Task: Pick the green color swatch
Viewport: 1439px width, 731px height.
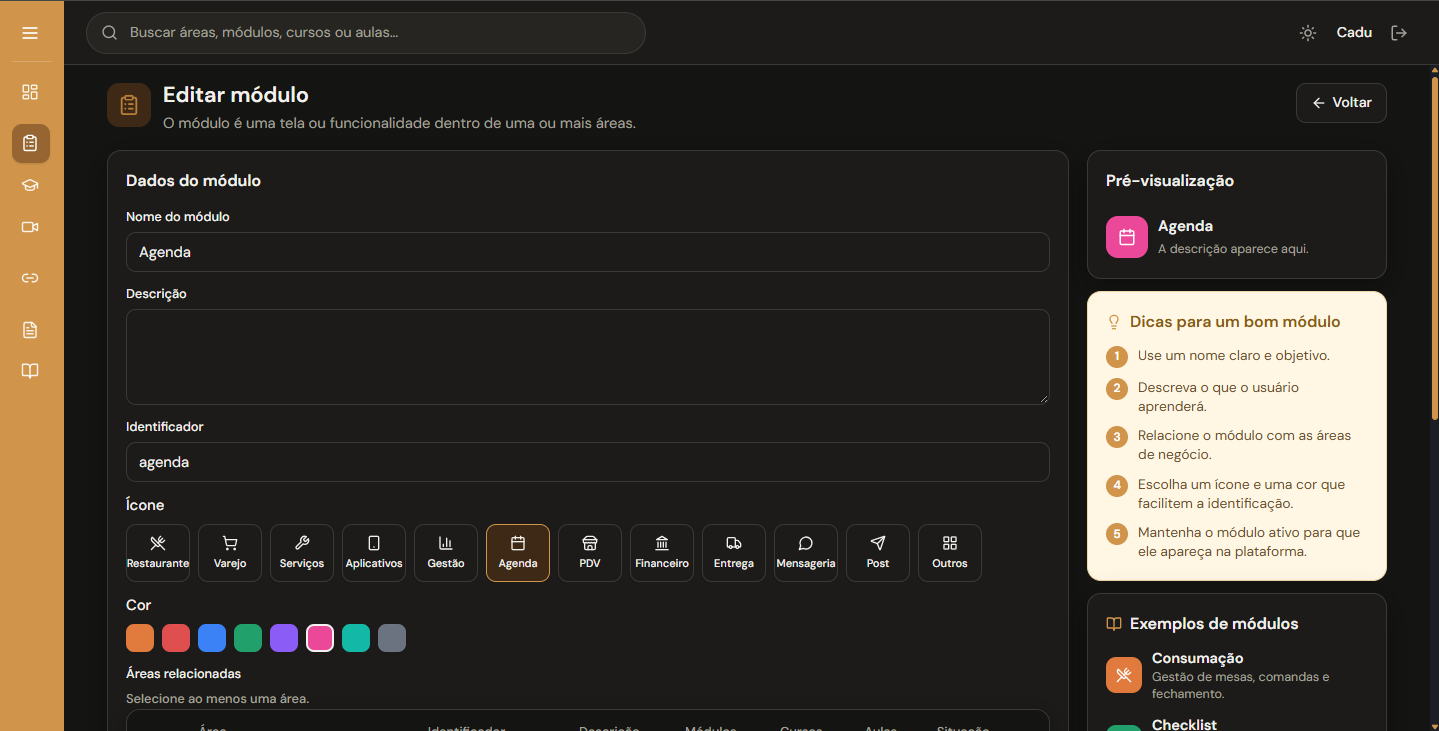Action: 248,638
